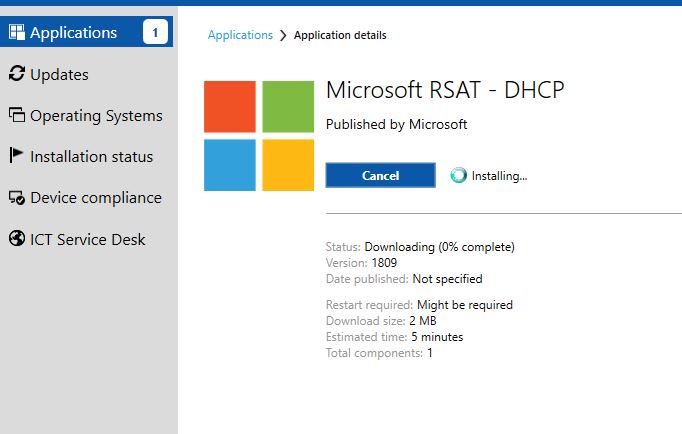This screenshot has width=682, height=434.
Task: Click the Operating Systems windows icon
Action: click(x=17, y=114)
